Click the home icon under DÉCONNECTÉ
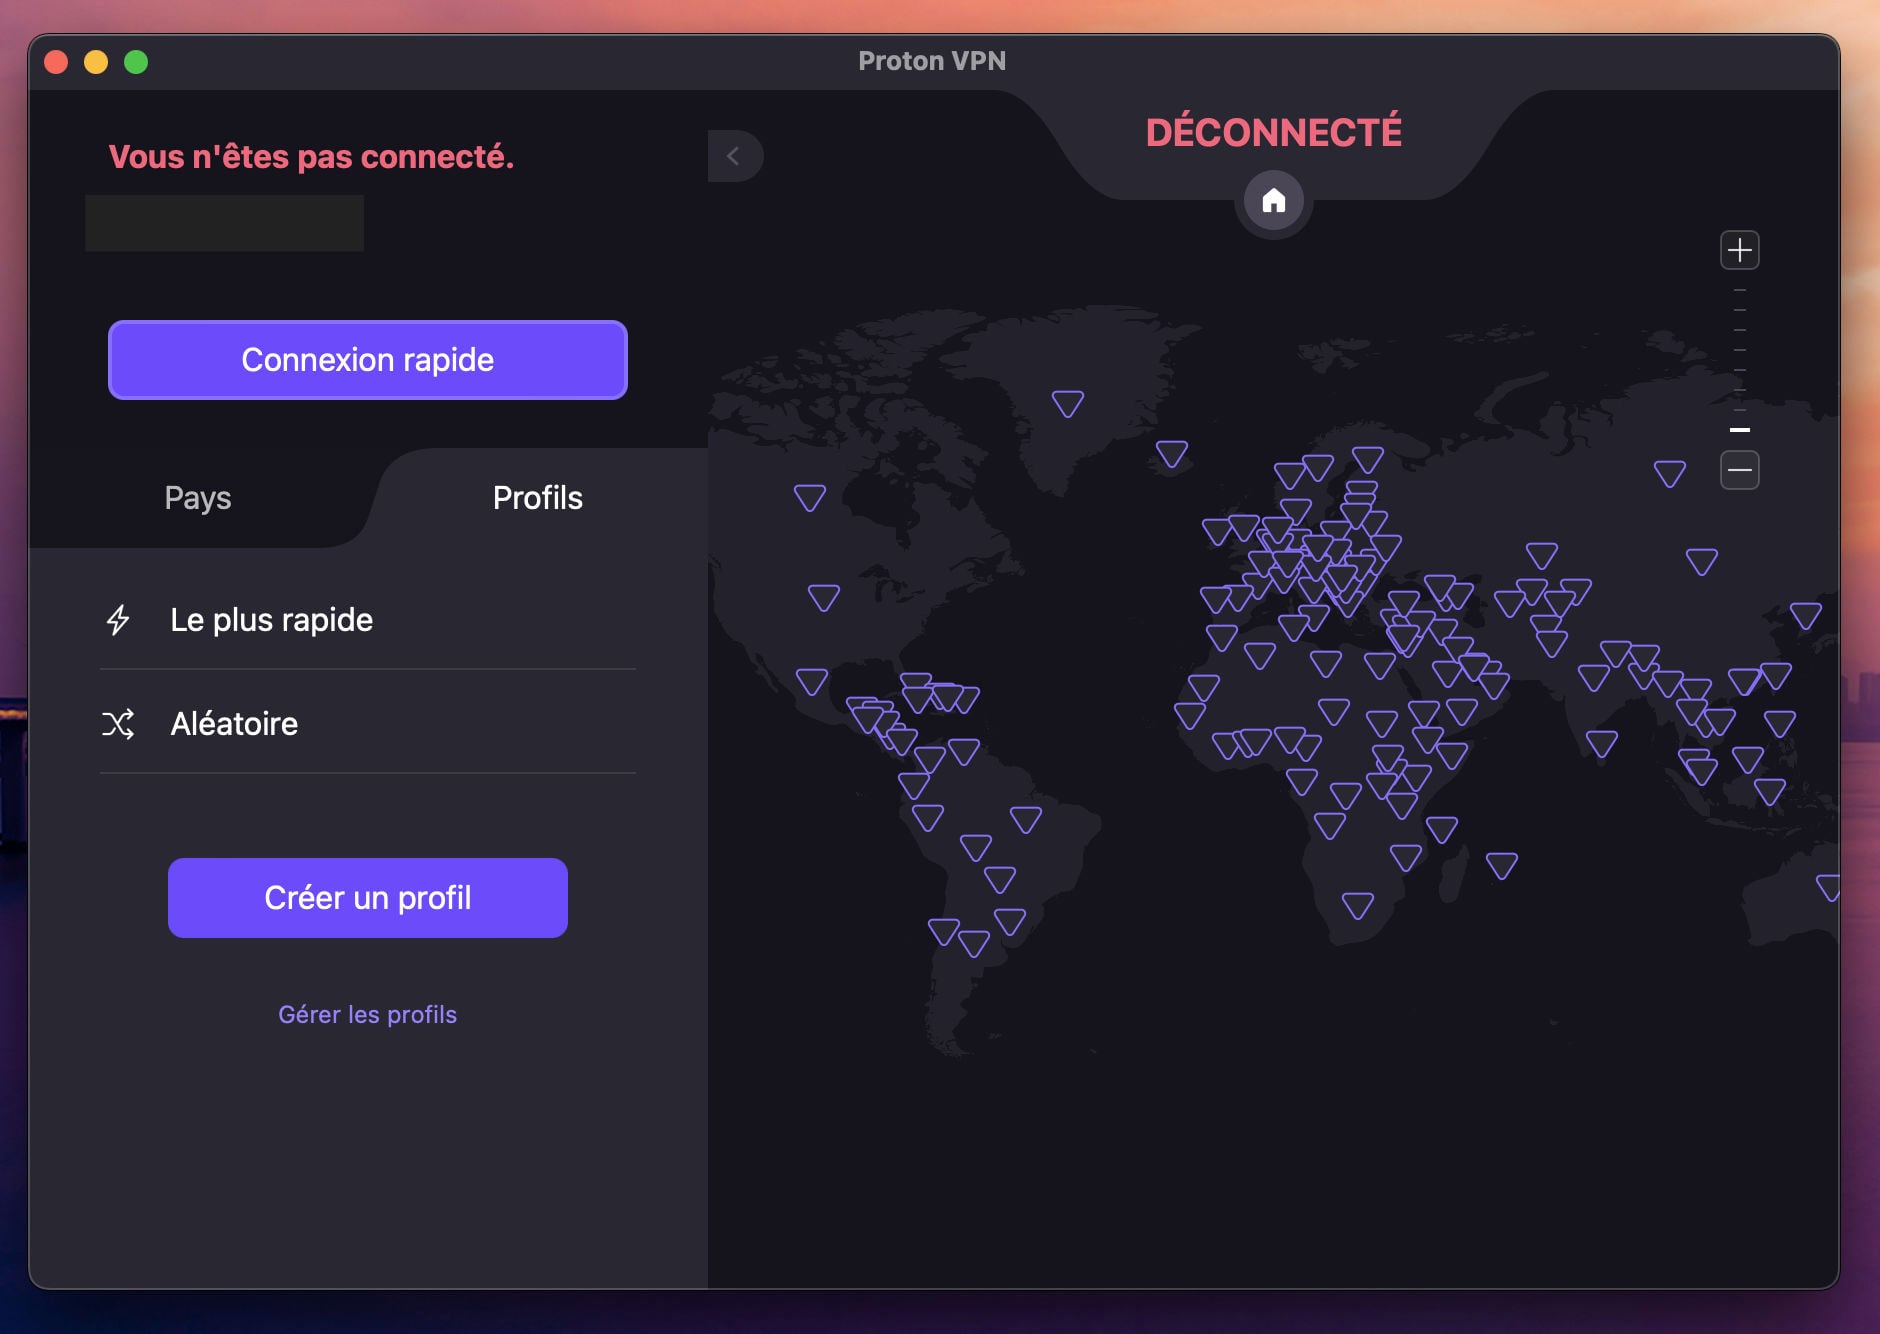The image size is (1880, 1334). pos(1273,201)
